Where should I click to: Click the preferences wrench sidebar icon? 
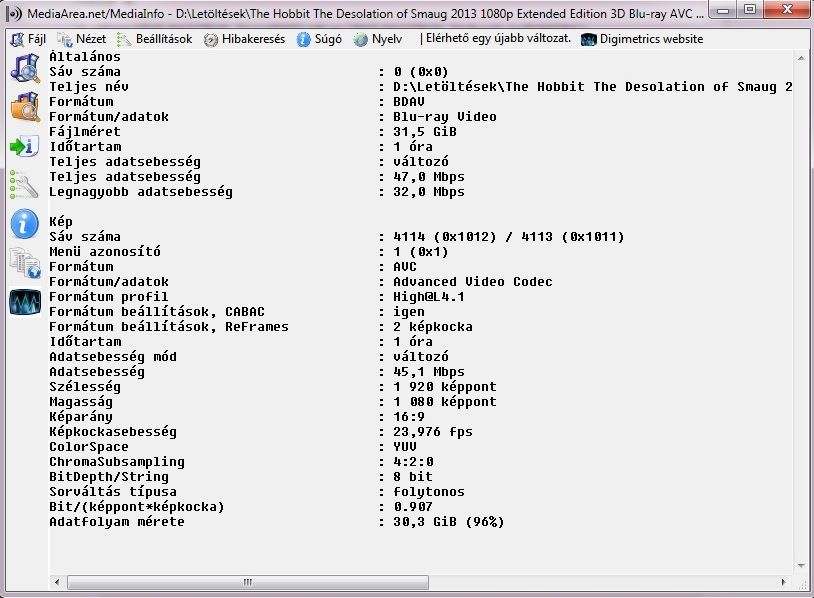tap(25, 185)
